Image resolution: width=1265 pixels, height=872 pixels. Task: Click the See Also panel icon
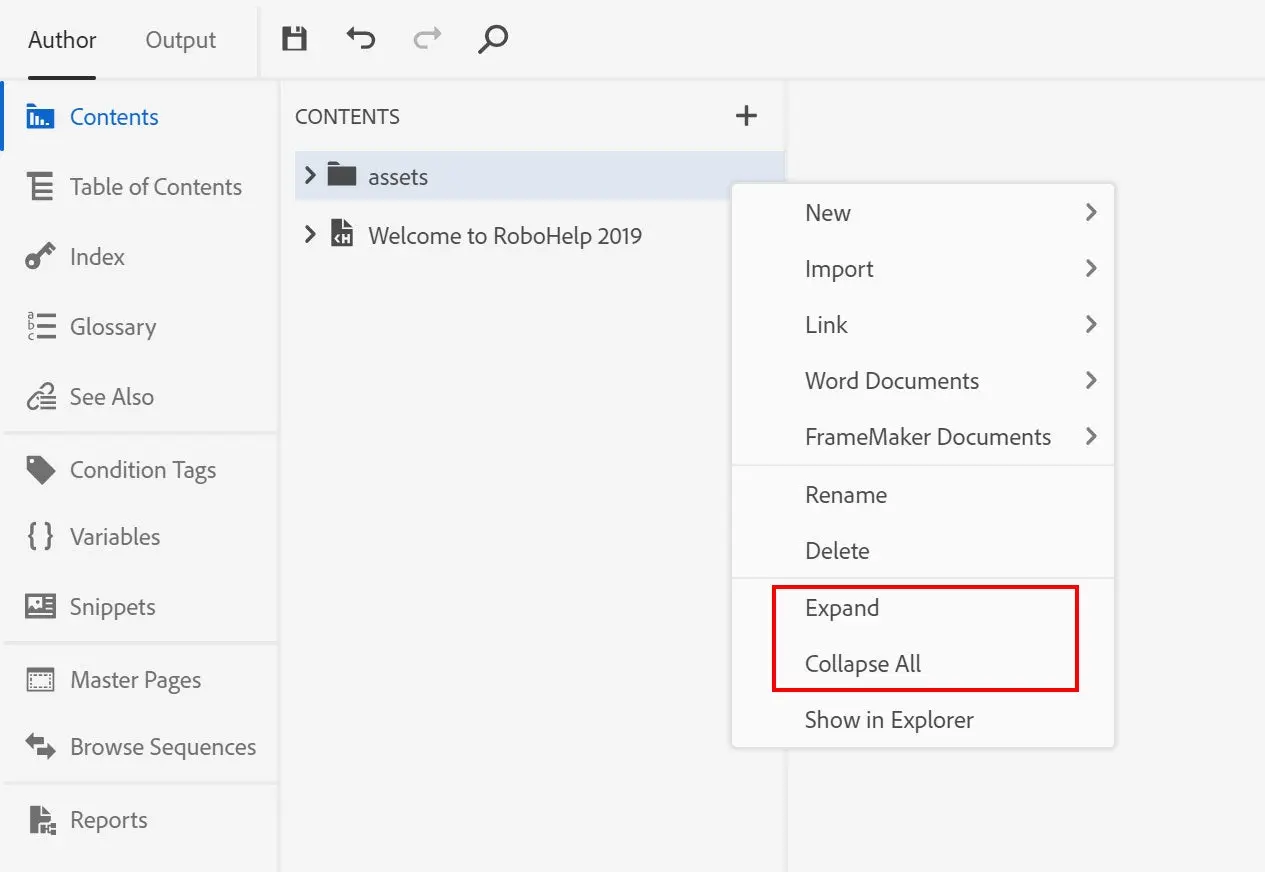[x=40, y=397]
